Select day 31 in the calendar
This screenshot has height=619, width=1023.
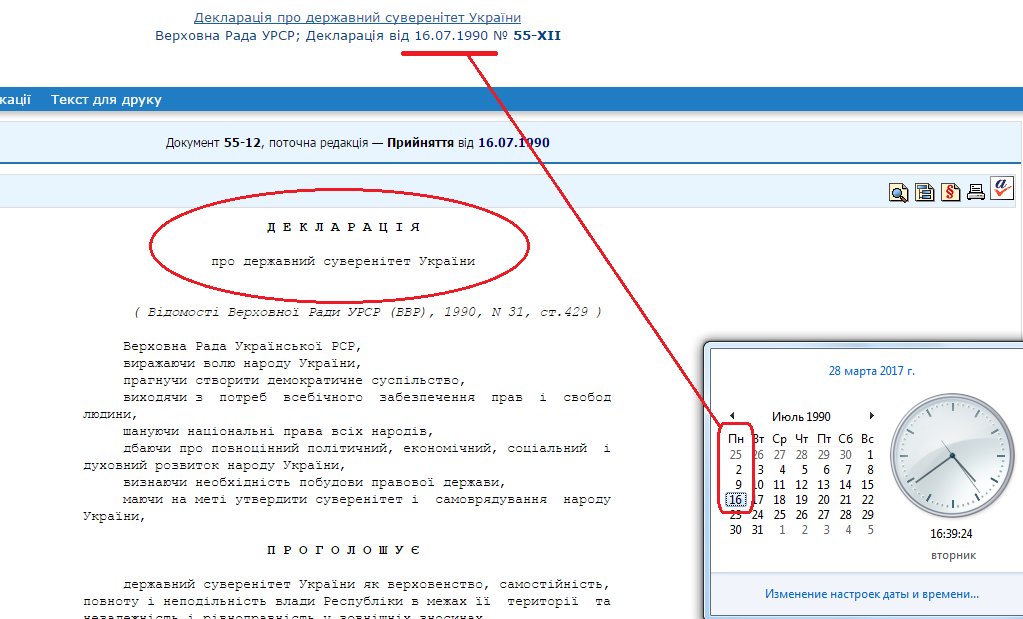757,530
